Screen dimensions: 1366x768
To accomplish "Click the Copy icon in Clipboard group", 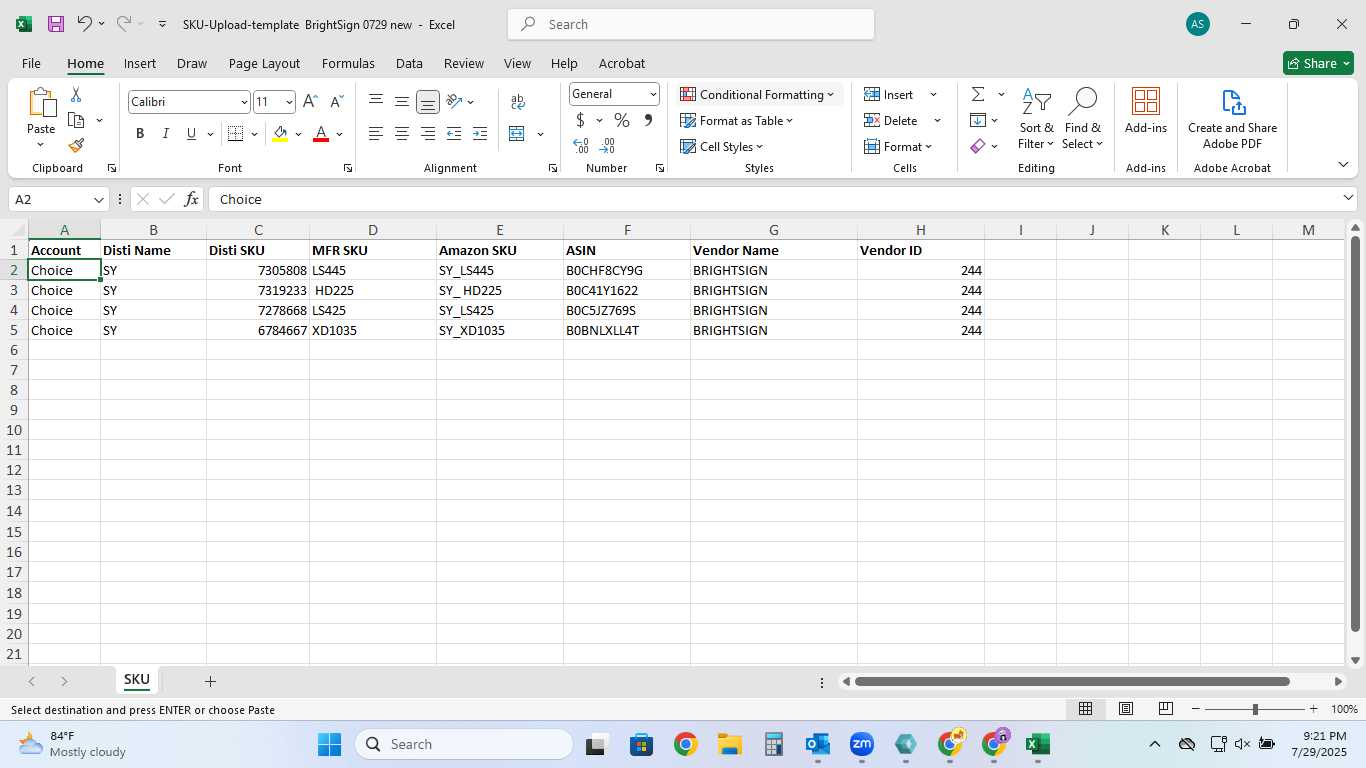I will click(x=76, y=120).
